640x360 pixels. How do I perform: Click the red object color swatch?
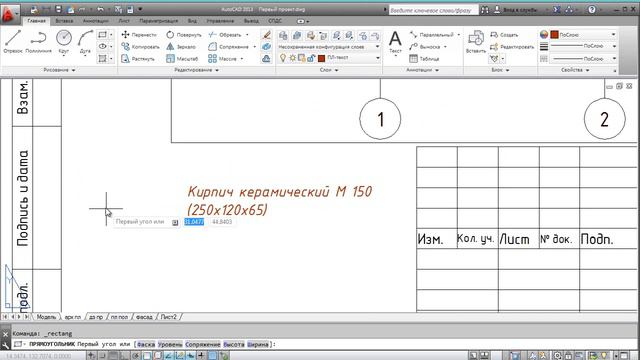(x=554, y=35)
